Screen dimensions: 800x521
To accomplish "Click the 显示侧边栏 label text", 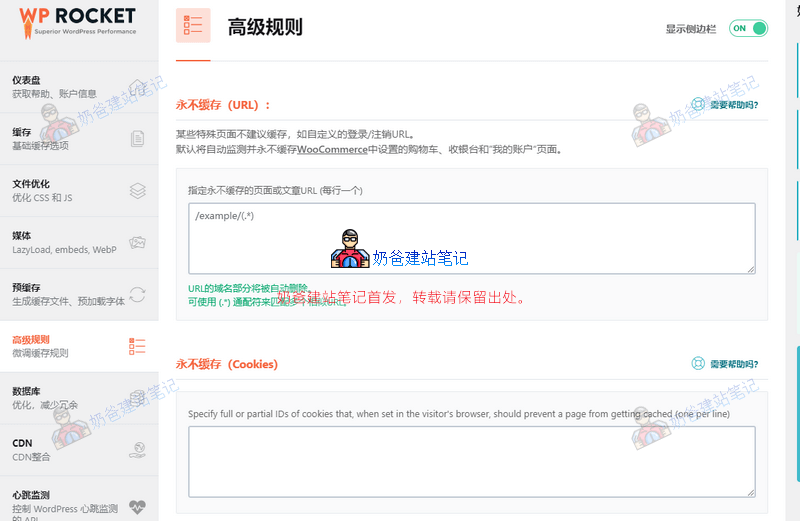I will (x=691, y=29).
